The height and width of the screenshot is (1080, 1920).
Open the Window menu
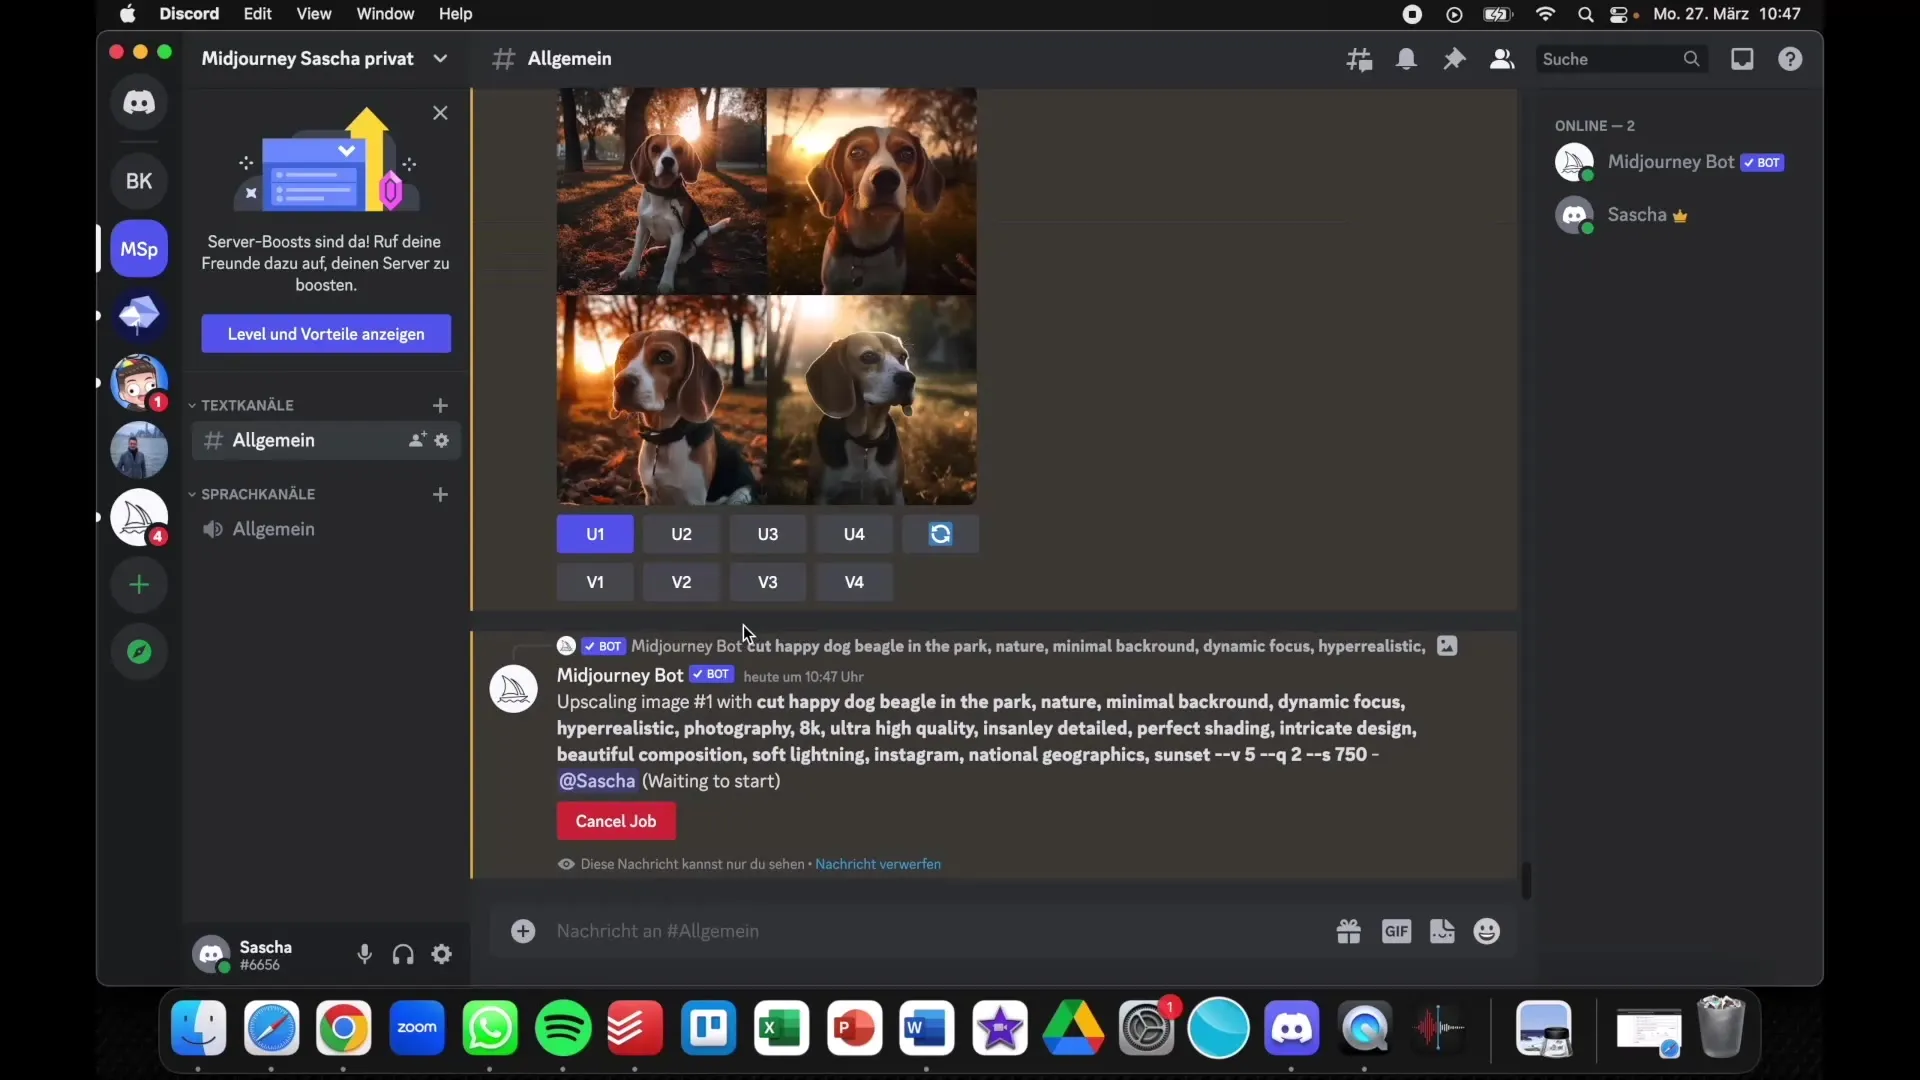pos(385,14)
